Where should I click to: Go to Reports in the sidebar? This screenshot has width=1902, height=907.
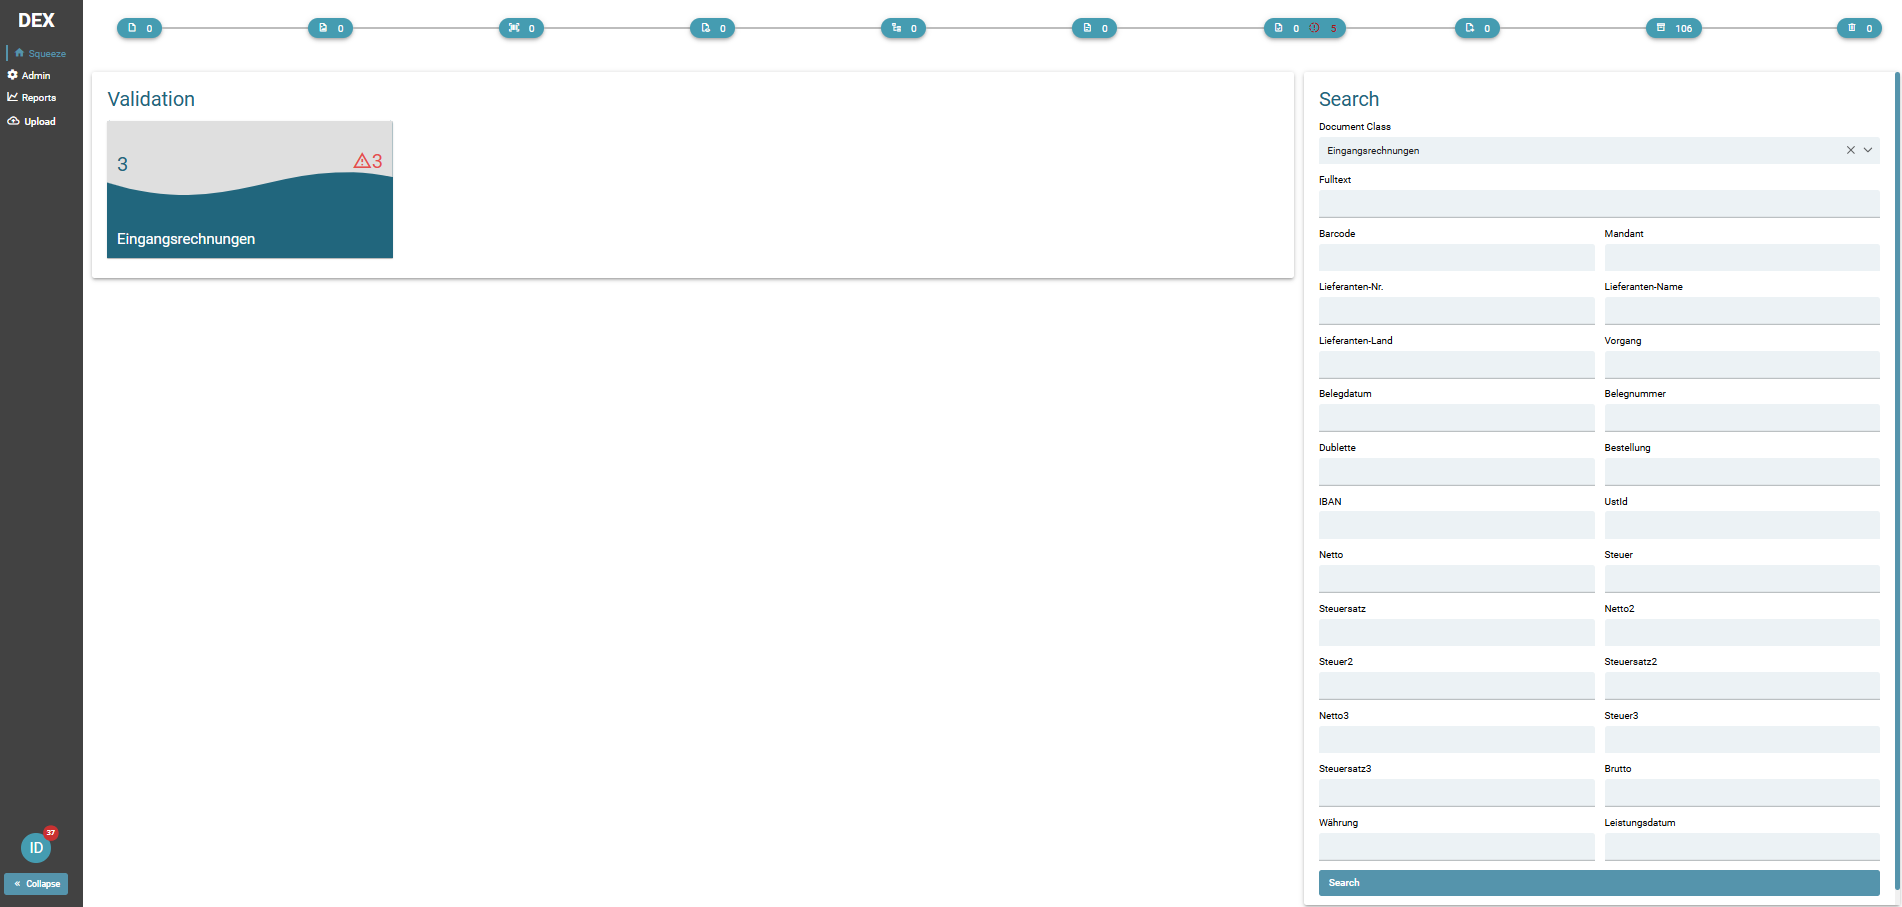[x=38, y=98]
